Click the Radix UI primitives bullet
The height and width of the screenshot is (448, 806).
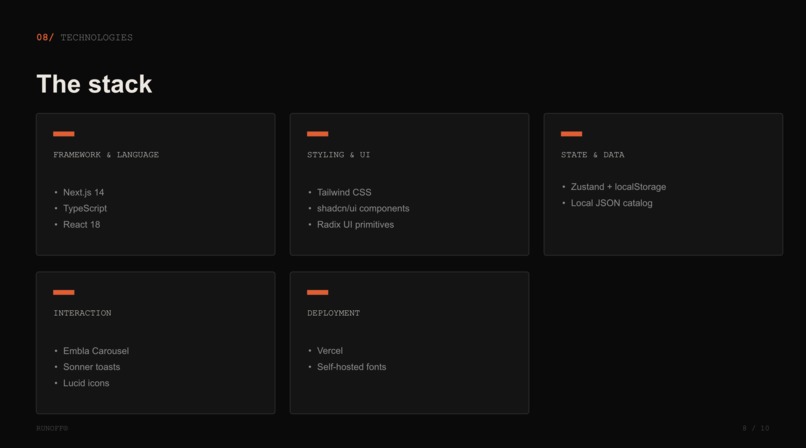pos(355,225)
